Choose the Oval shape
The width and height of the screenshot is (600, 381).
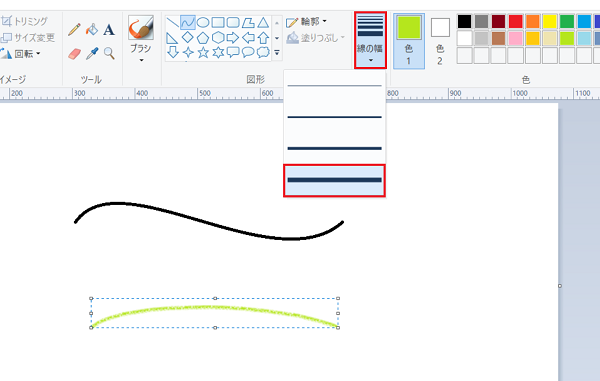(203, 23)
